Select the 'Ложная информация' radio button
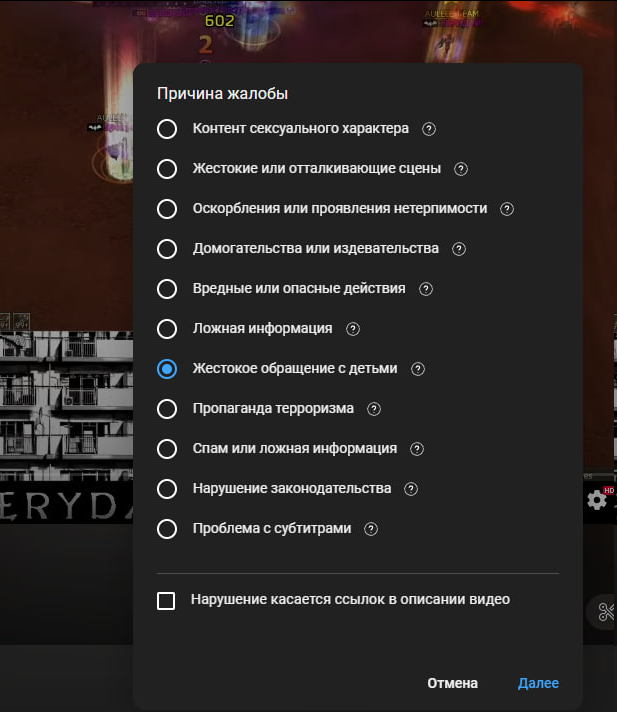 coord(167,329)
